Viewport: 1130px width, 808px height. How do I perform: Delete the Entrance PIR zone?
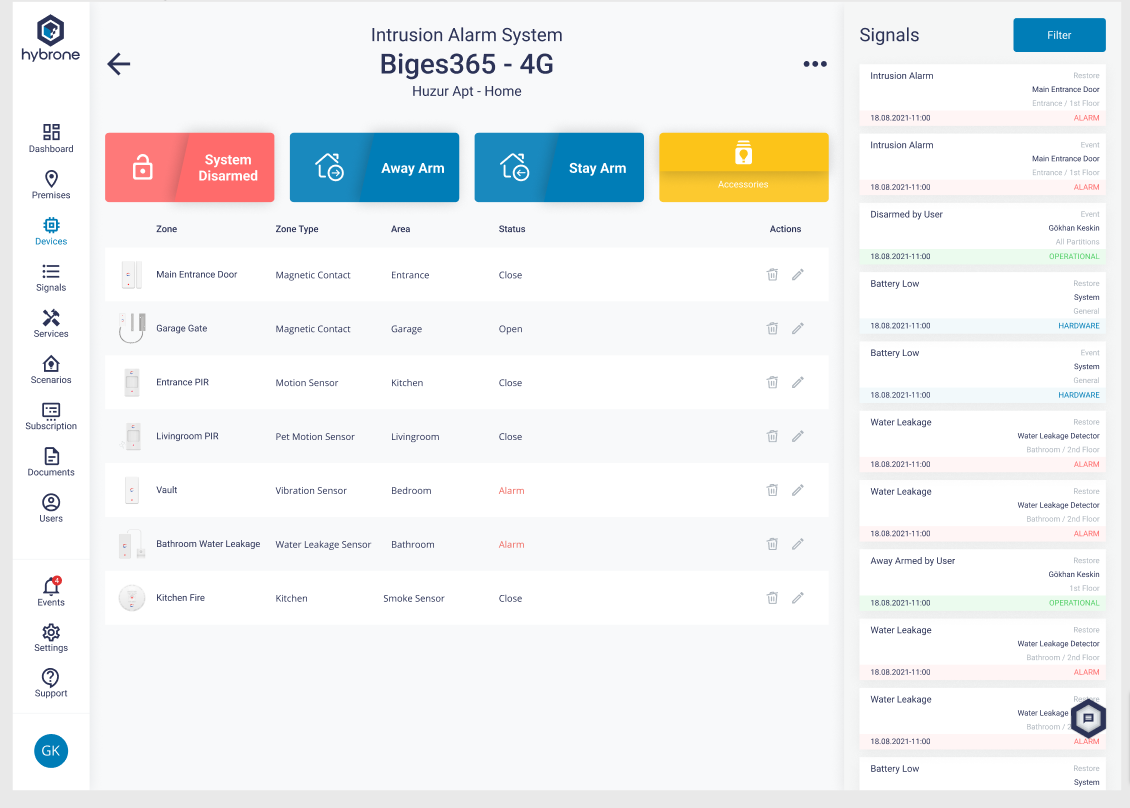pos(773,383)
